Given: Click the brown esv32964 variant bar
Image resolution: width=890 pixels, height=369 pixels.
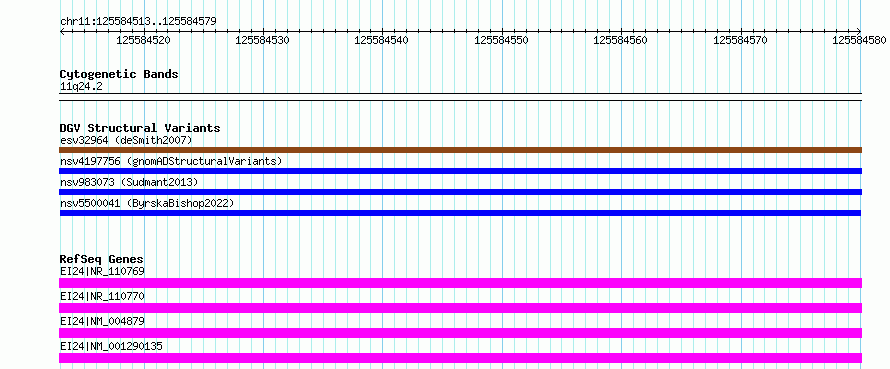Looking at the screenshot, I should pos(460,150).
